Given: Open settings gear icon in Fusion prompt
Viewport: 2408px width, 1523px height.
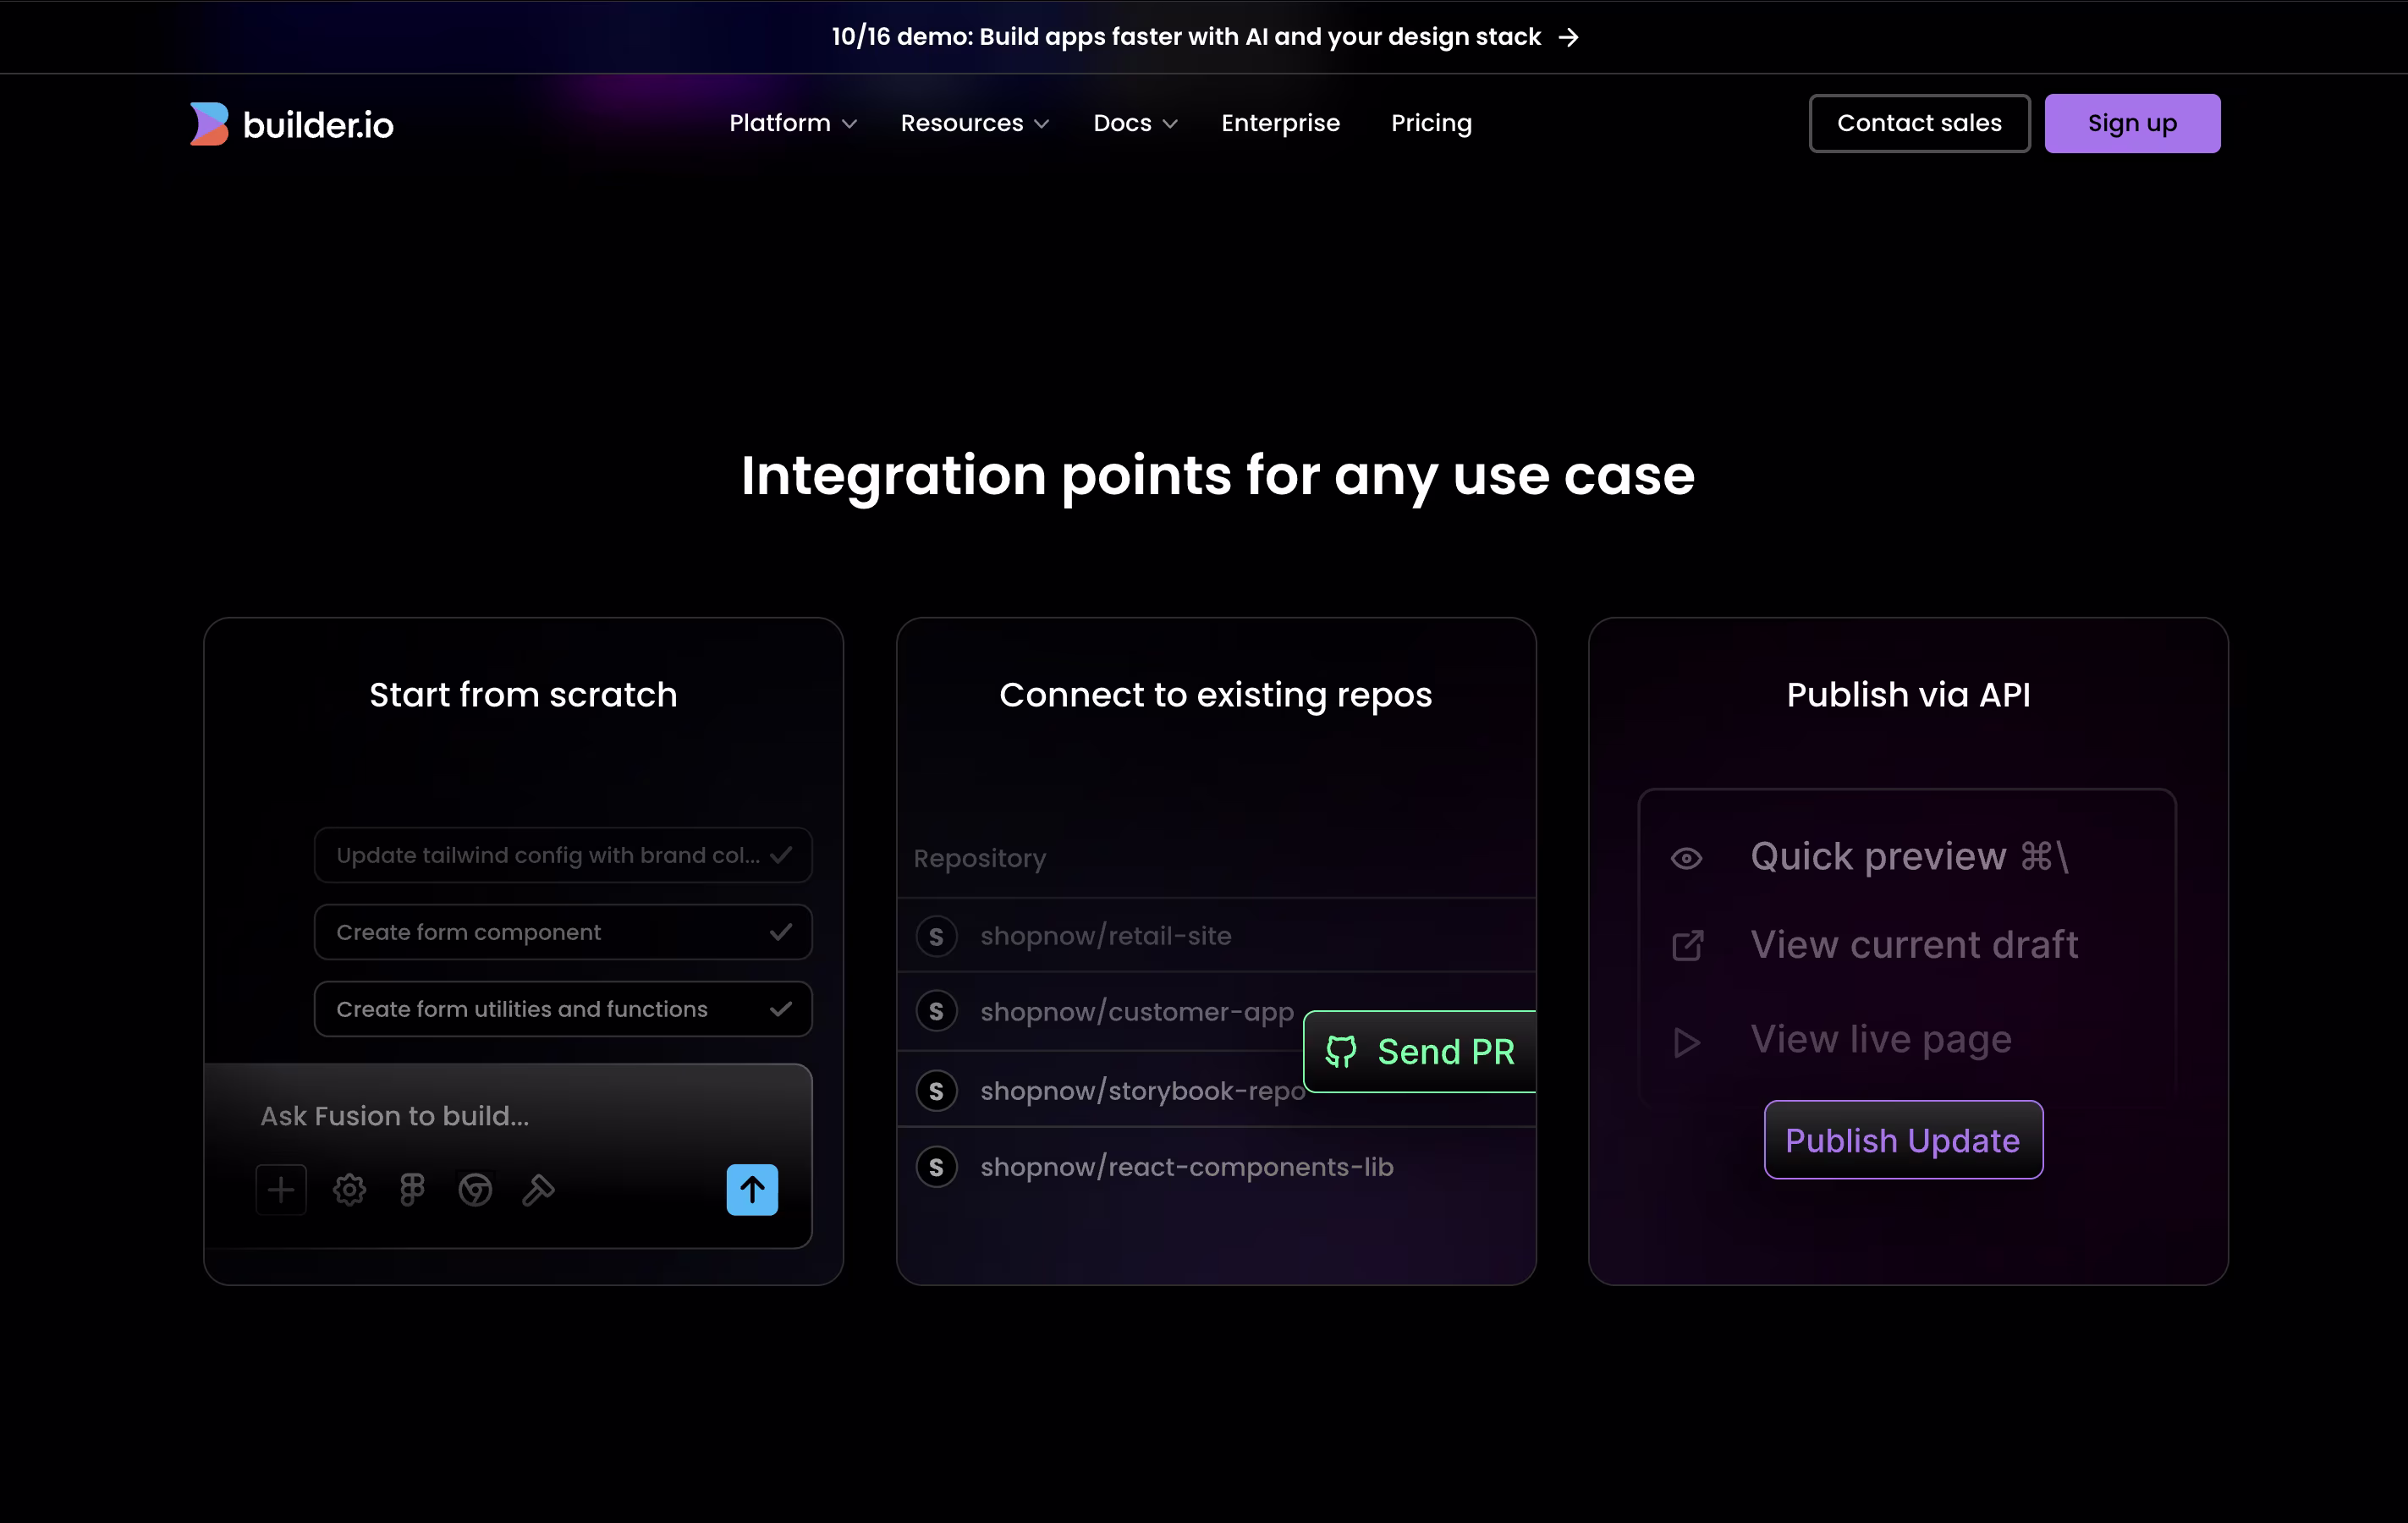Looking at the screenshot, I should [350, 1190].
